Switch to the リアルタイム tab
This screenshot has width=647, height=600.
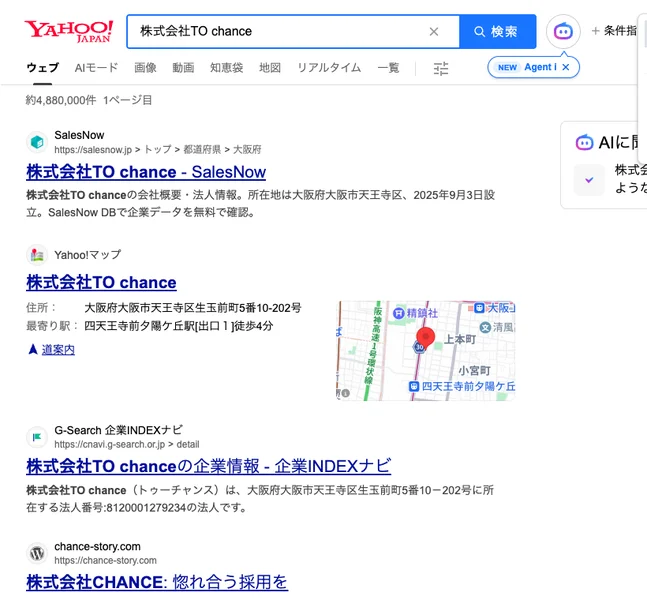(x=329, y=68)
